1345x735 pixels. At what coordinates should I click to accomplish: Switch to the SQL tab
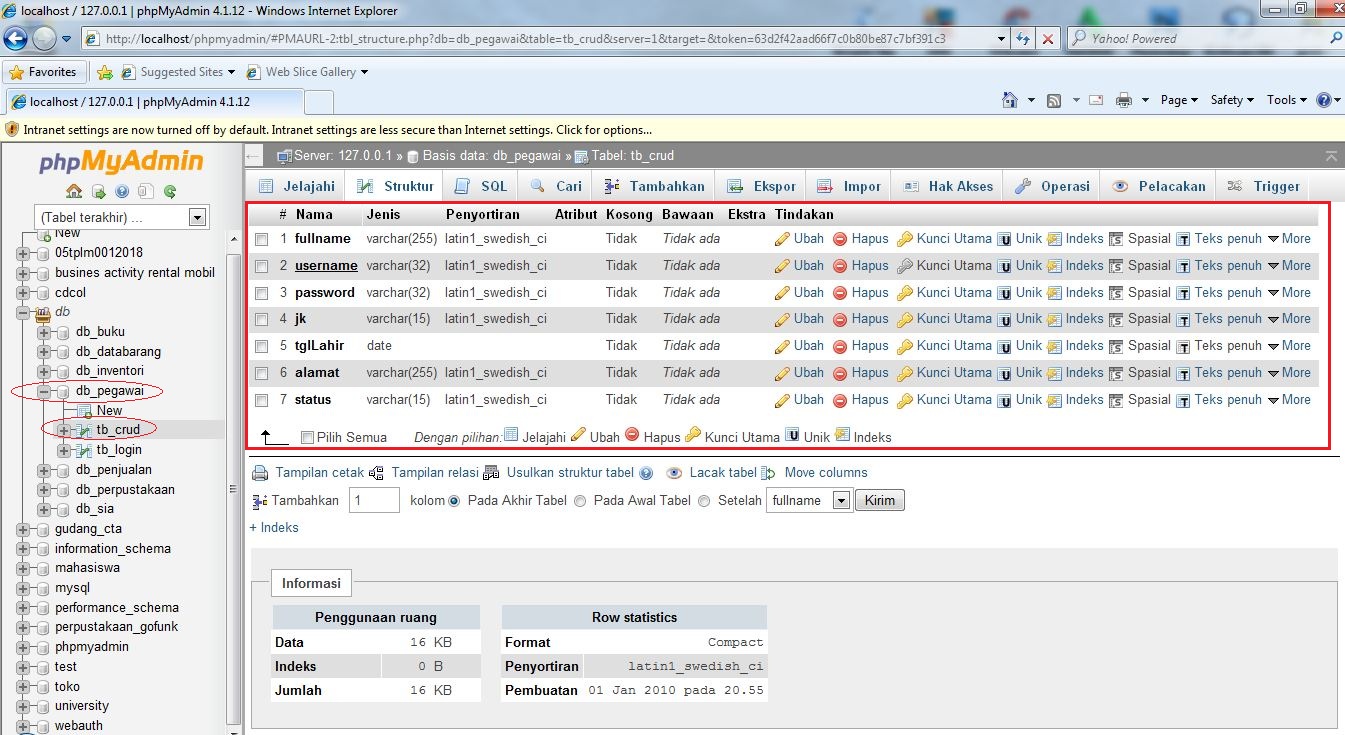482,185
